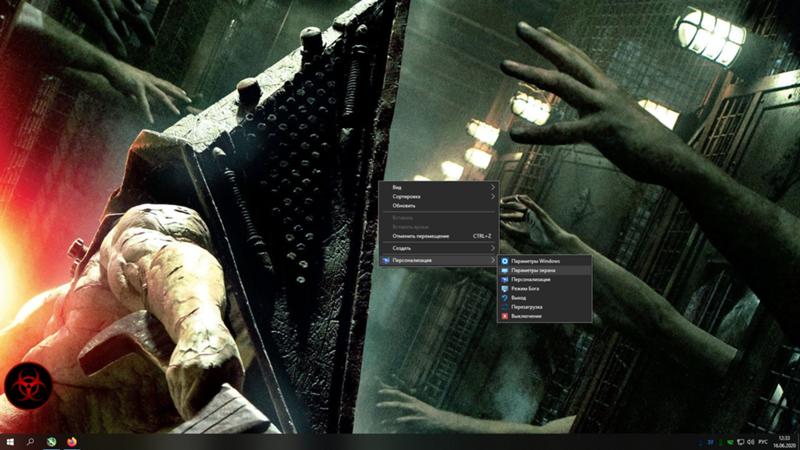Expand the Создать submenu arrow
The width and height of the screenshot is (800, 450).
click(x=493, y=248)
